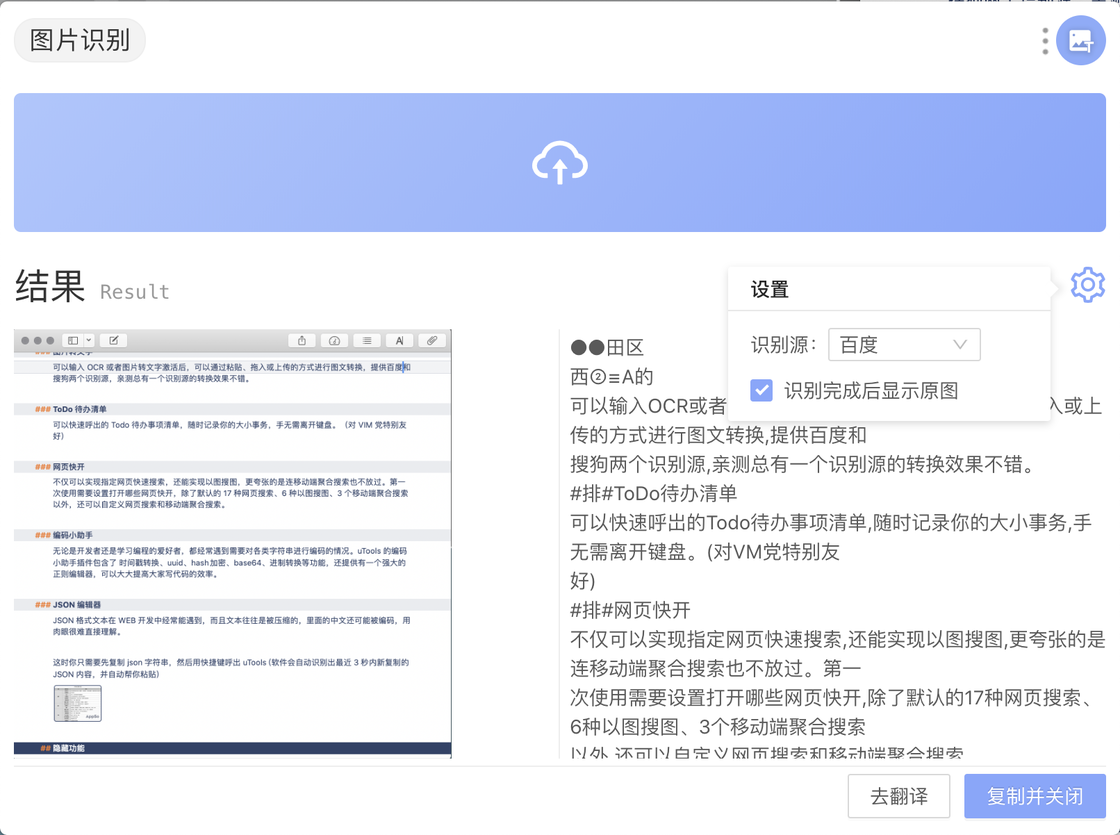Image resolution: width=1120 pixels, height=835 pixels.
Task: Click the compose note icon in the preview
Action: point(113,340)
